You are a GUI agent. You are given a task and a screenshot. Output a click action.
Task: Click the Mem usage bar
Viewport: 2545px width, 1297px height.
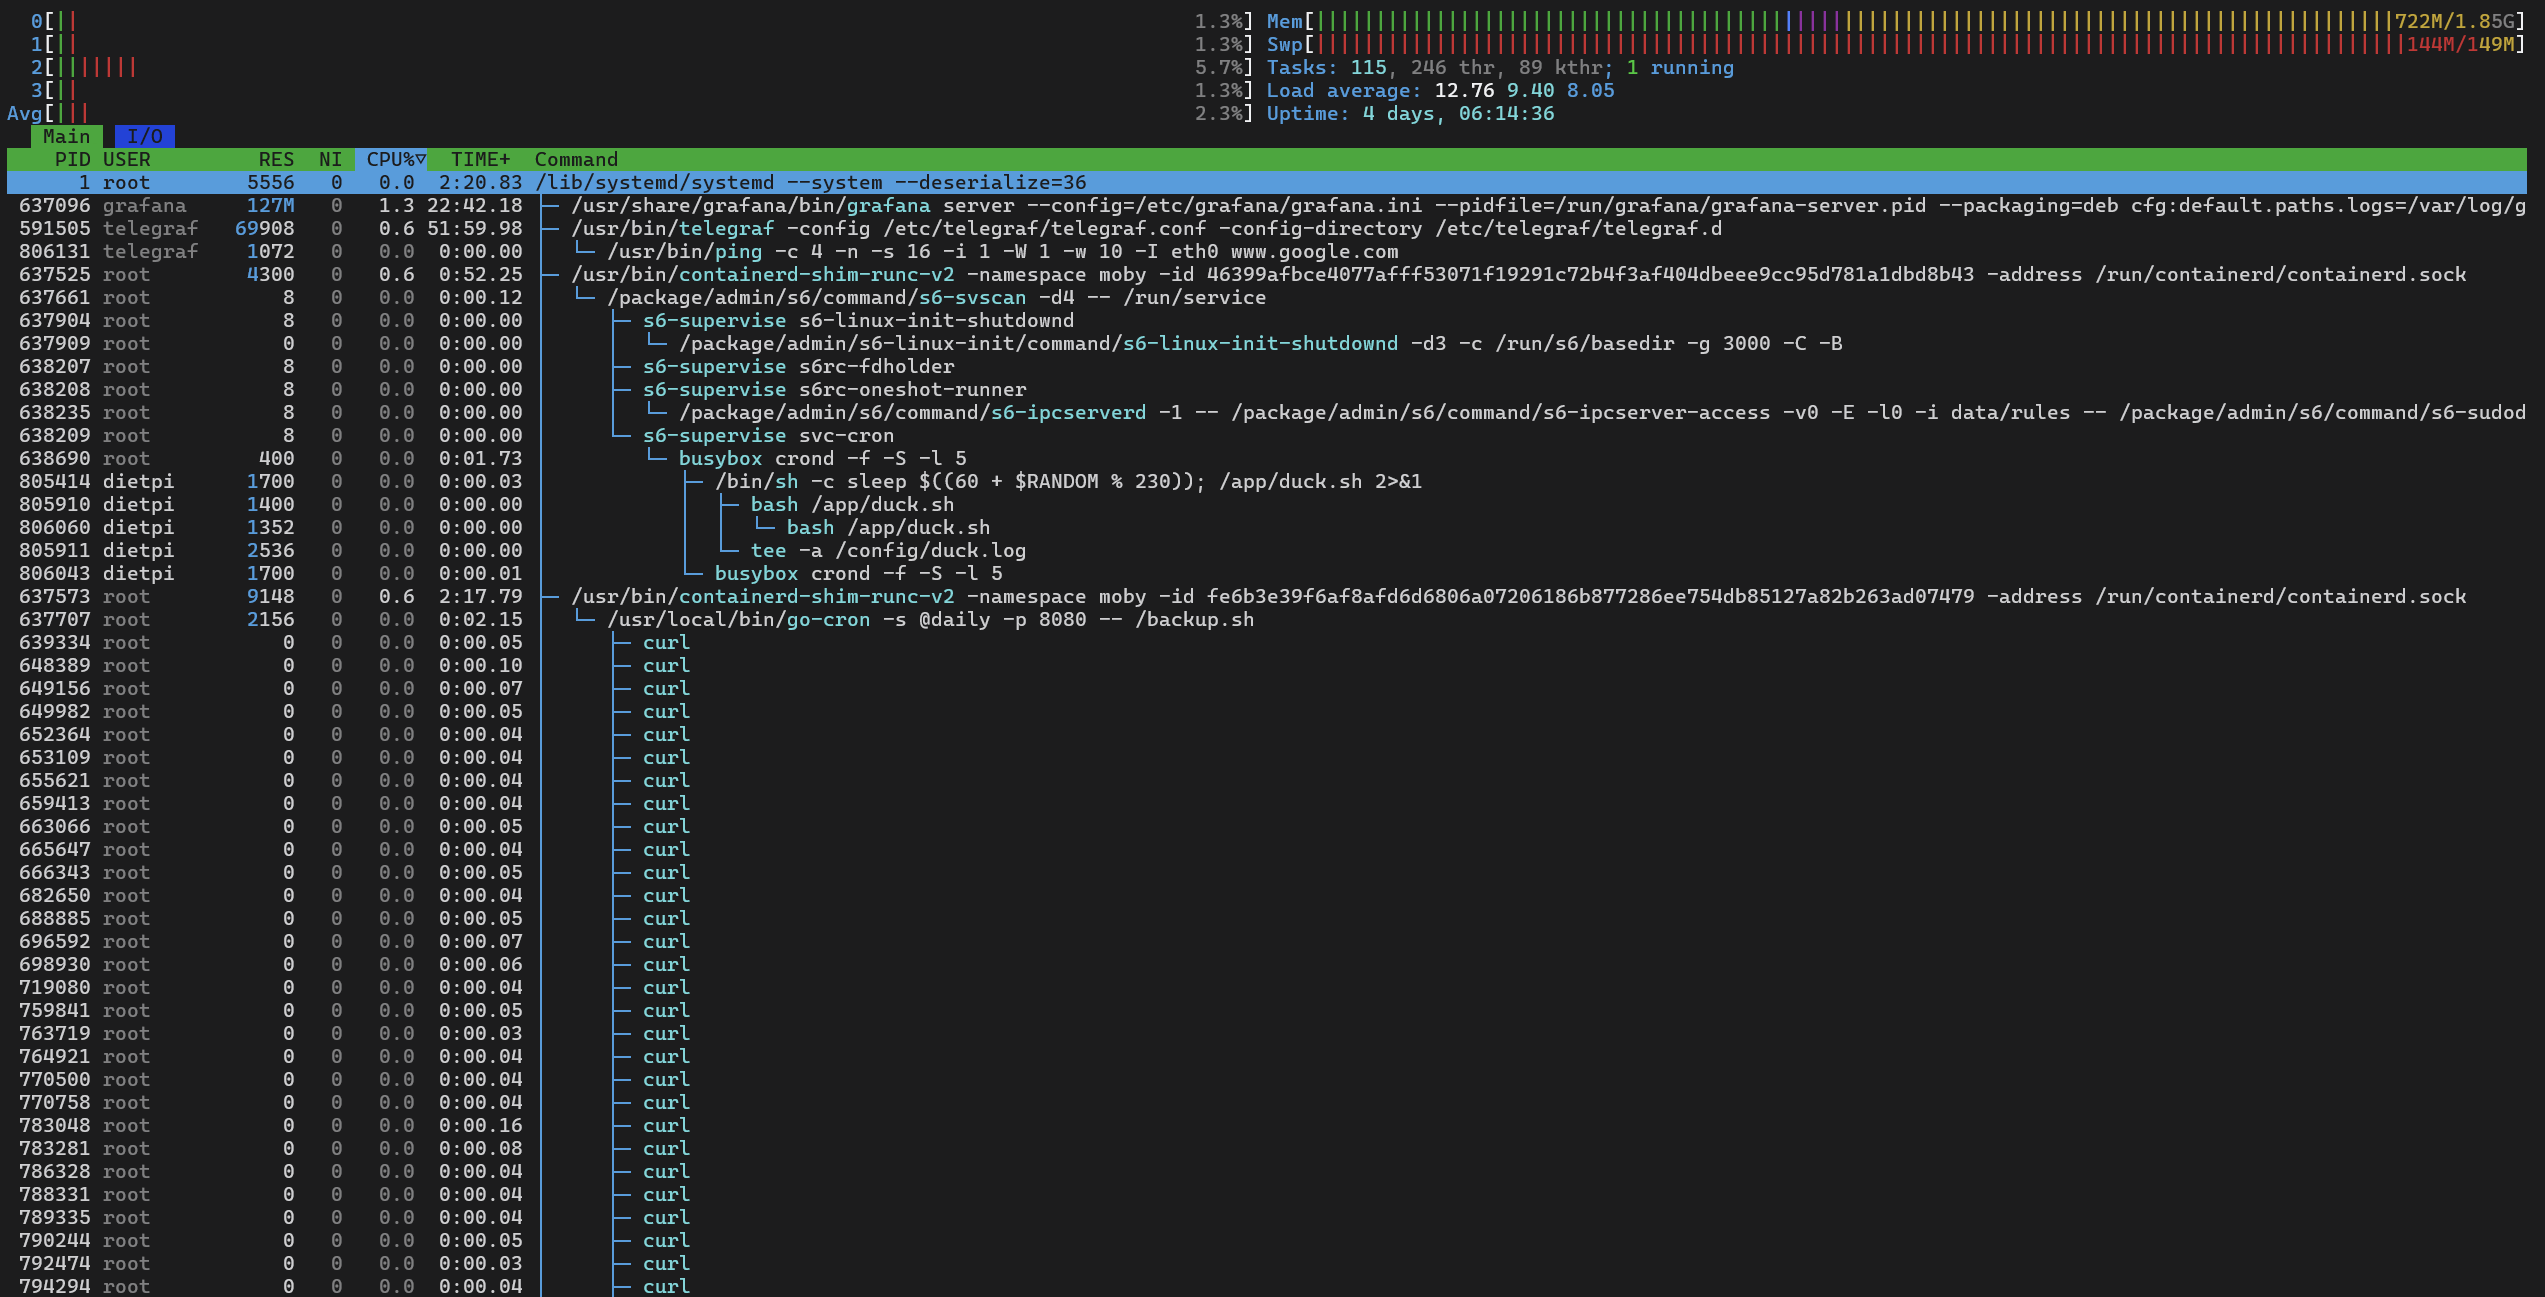coord(1896,21)
